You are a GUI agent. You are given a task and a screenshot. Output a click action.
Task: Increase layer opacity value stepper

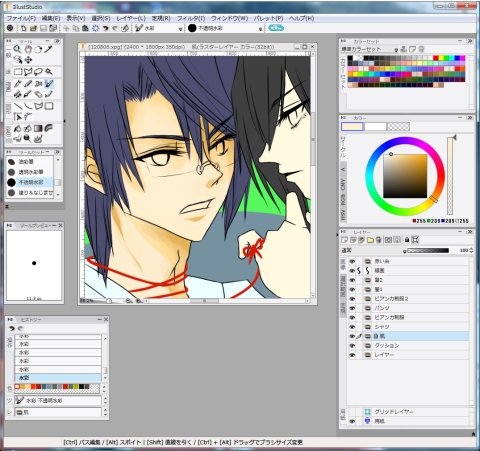point(471,249)
